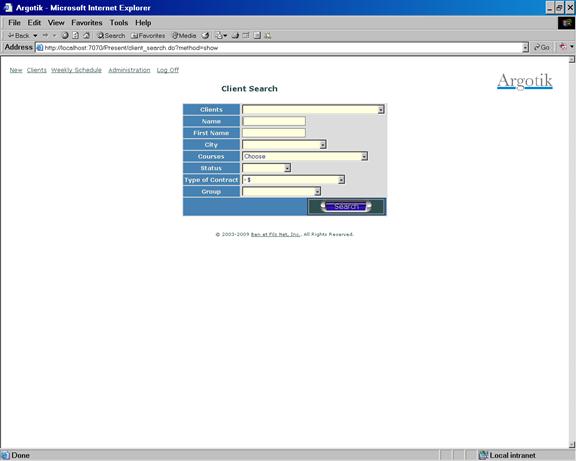The width and height of the screenshot is (576, 461).
Task: Follow the Weekly Schedule link
Action: 76,70
